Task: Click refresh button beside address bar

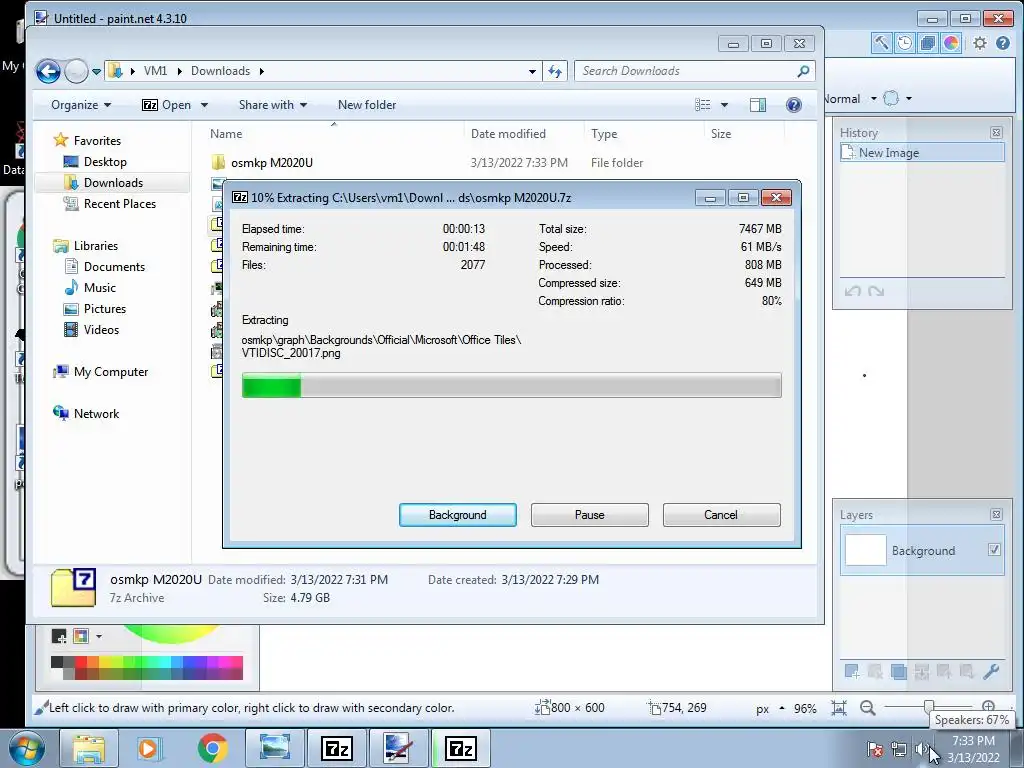Action: click(555, 71)
